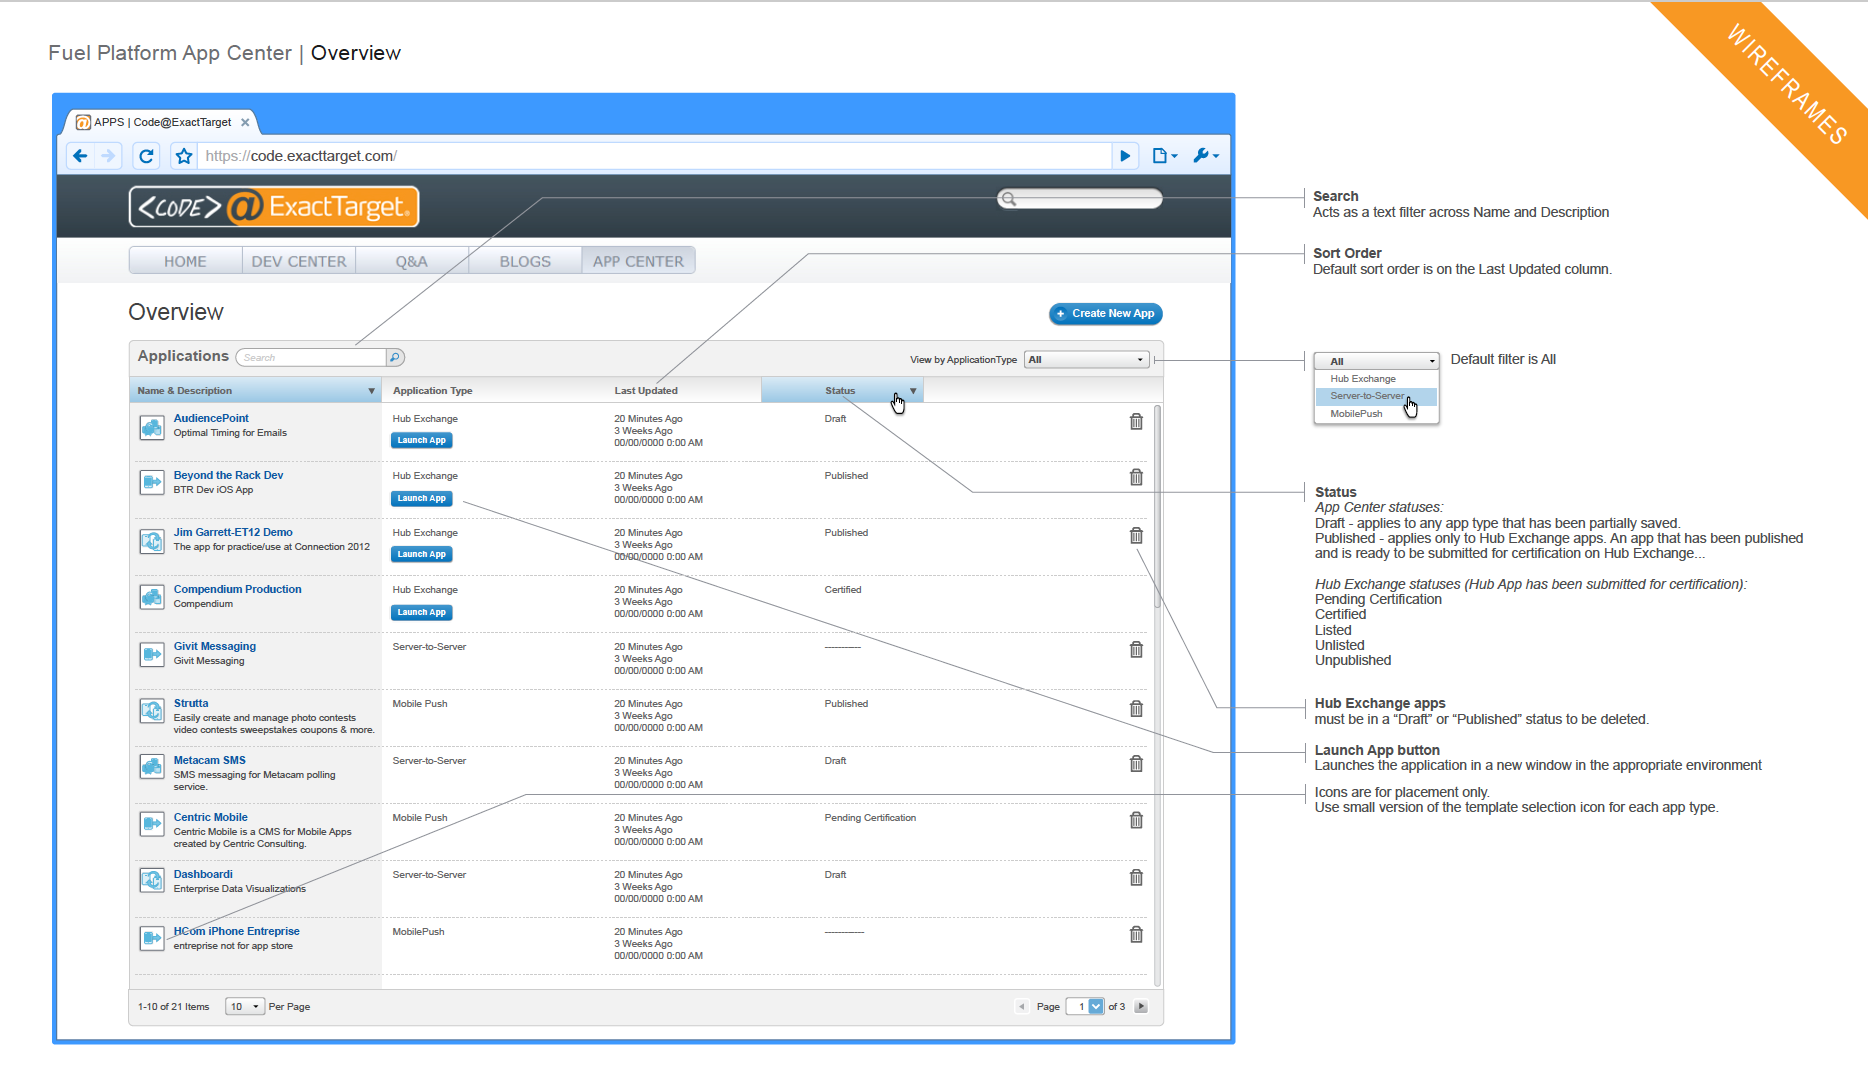Image resolution: width=1868 pixels, height=1088 pixels.
Task: Open the items Per Page dropdown
Action: pos(244,1007)
